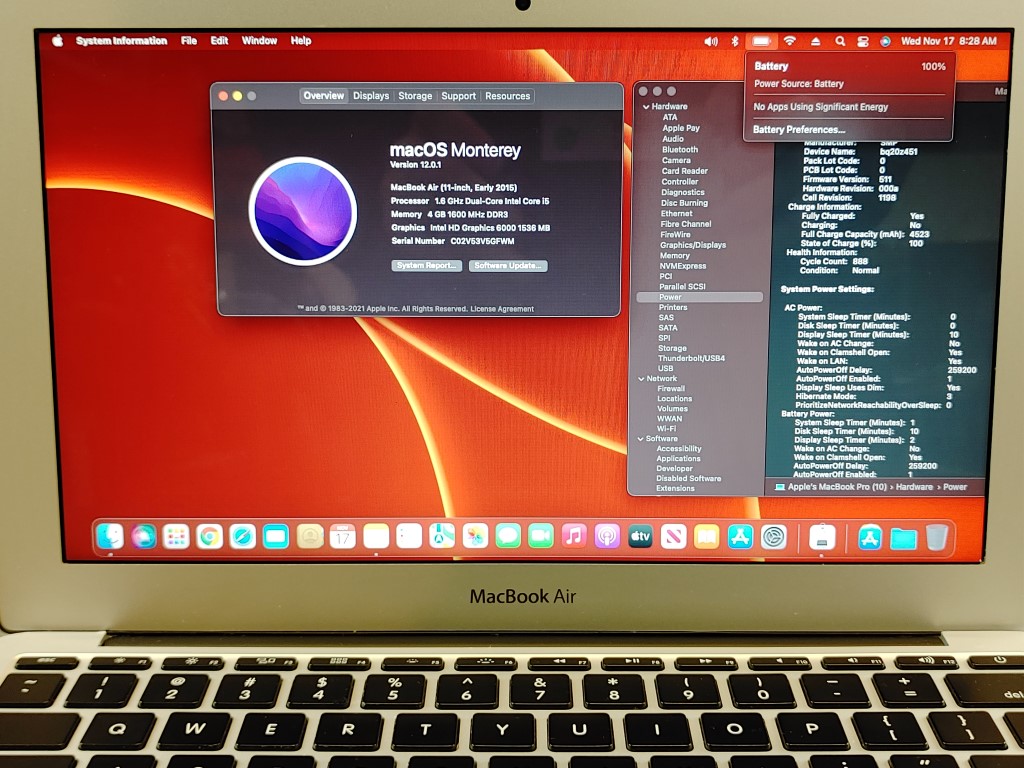Select Firewall under Network in sidebar

(671, 389)
